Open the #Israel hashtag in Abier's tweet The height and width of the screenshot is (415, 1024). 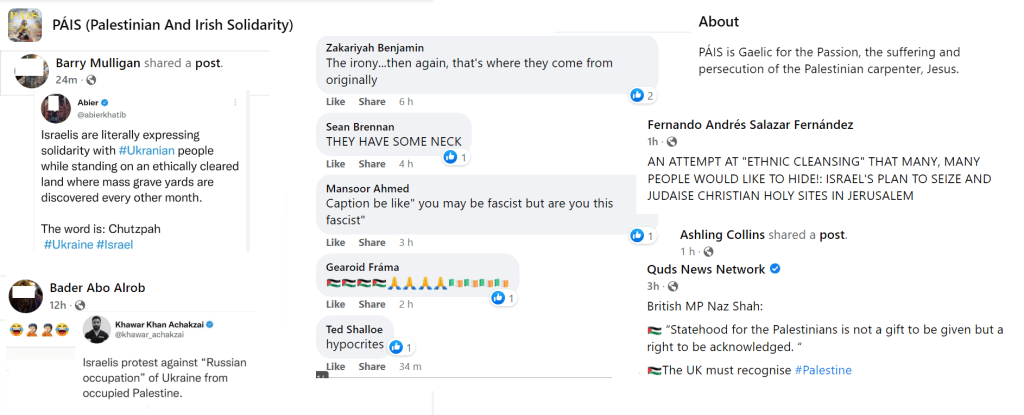pos(116,244)
